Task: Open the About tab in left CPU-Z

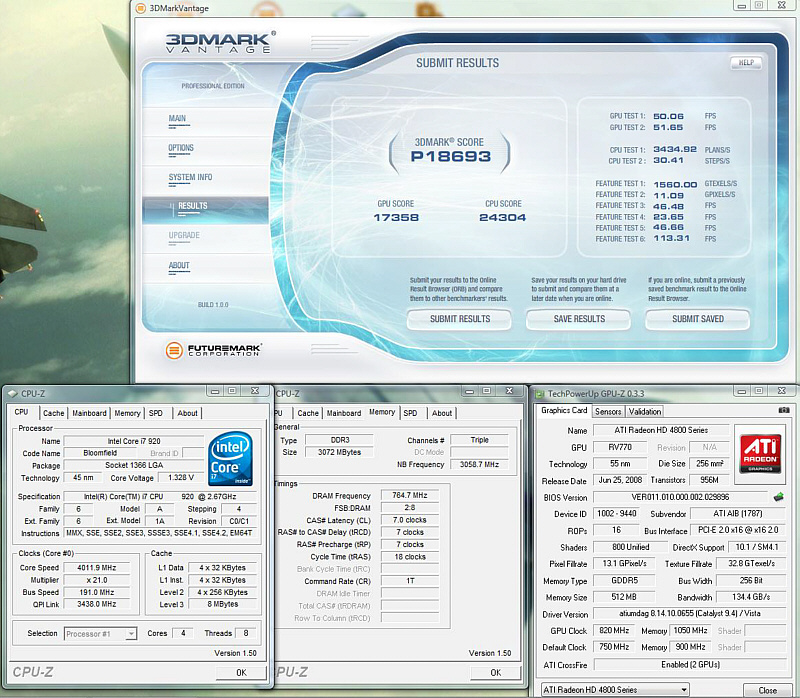Action: (x=187, y=413)
